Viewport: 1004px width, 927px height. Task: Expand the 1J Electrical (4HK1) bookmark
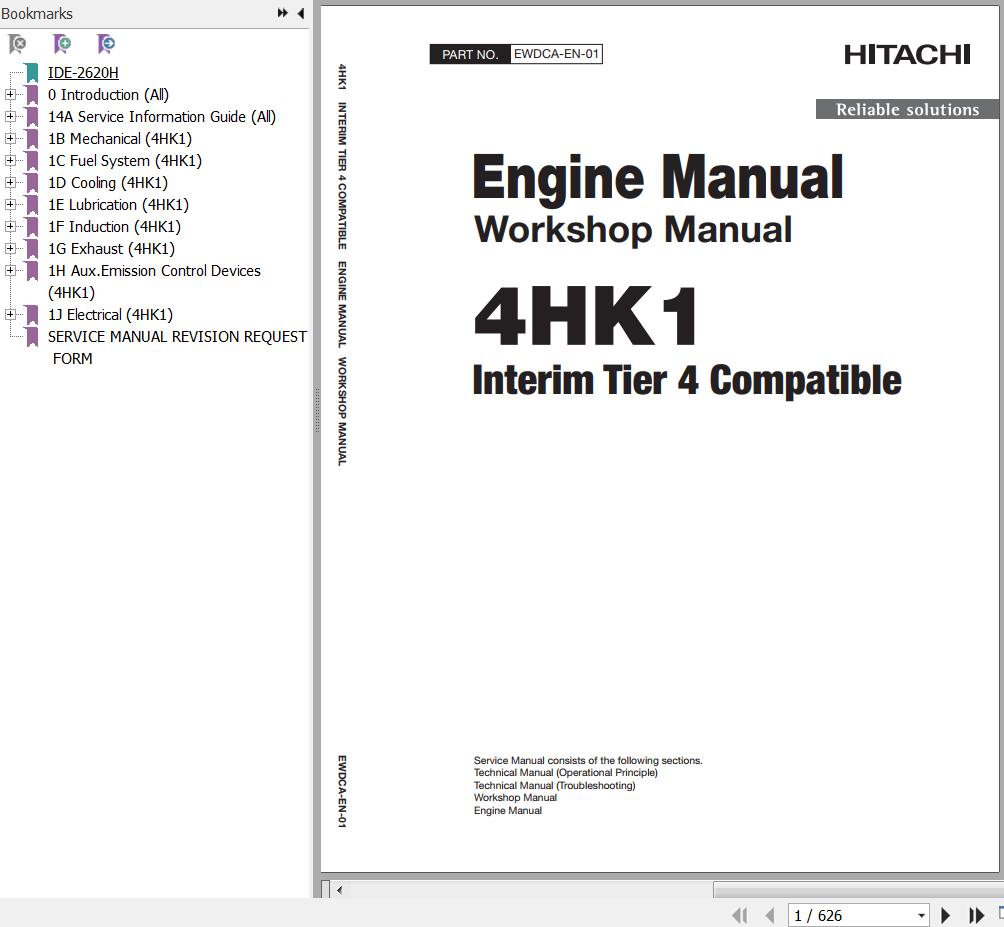click(x=10, y=314)
